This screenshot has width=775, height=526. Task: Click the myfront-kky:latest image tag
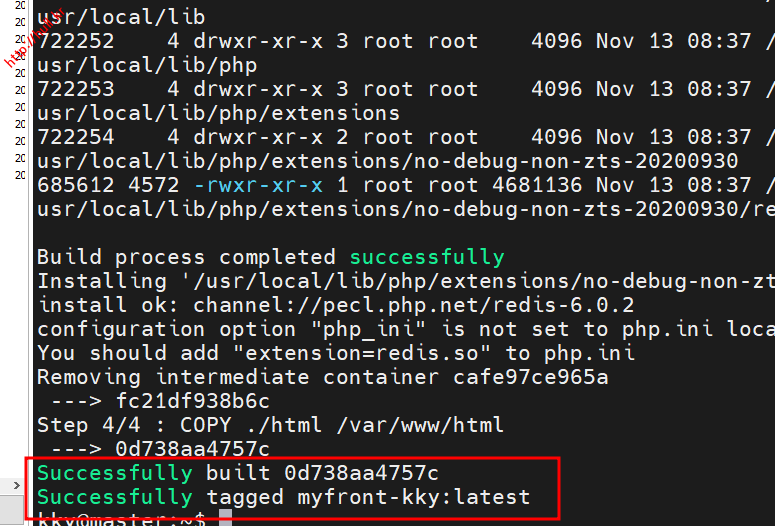point(413,497)
